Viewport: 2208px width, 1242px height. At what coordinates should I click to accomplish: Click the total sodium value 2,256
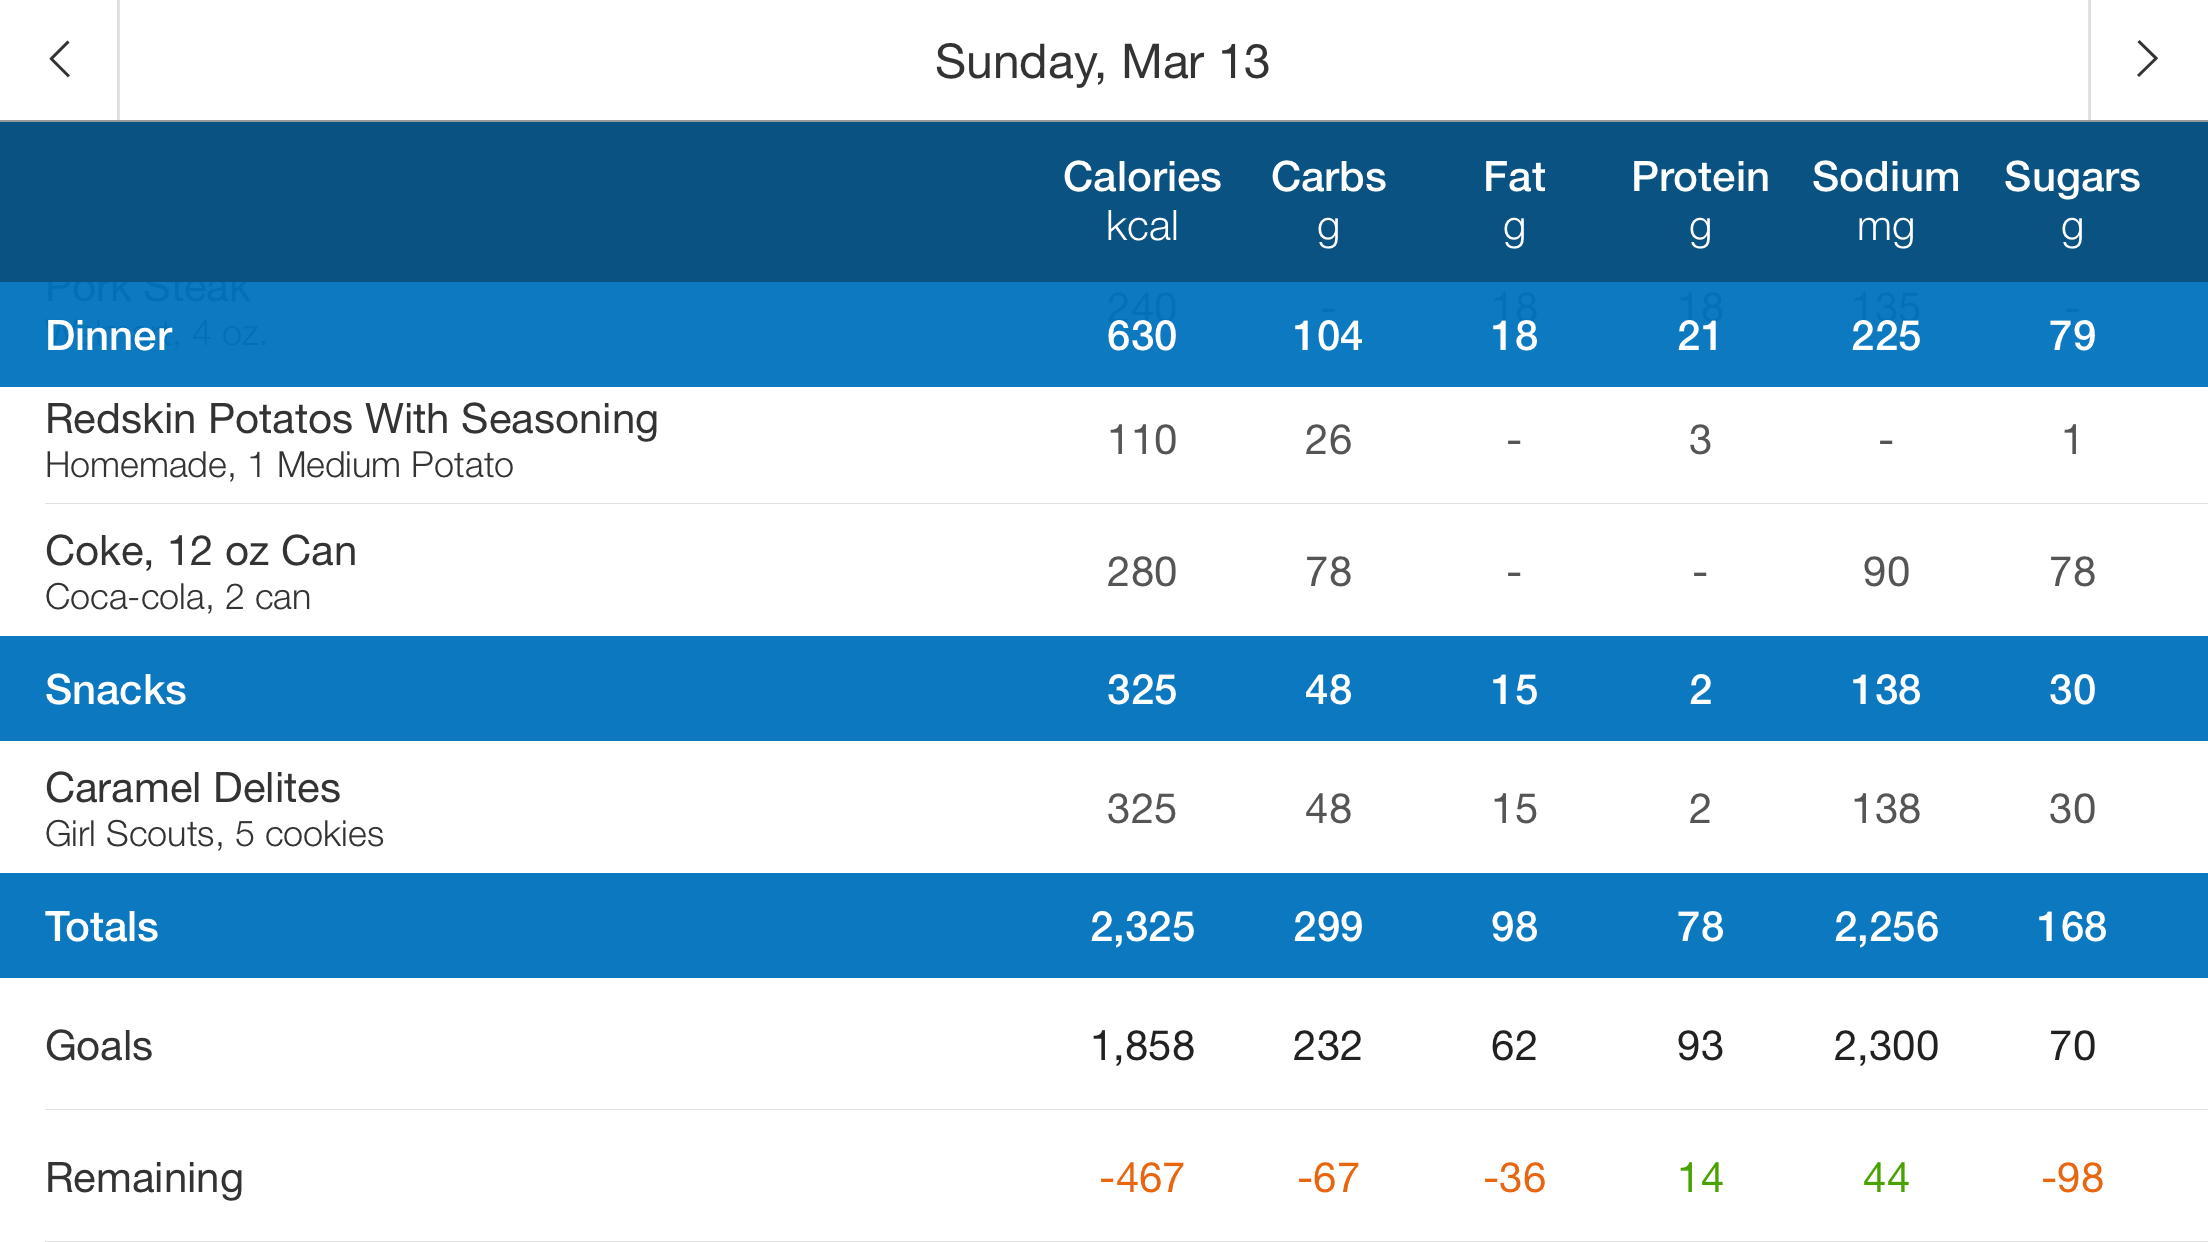click(1886, 927)
